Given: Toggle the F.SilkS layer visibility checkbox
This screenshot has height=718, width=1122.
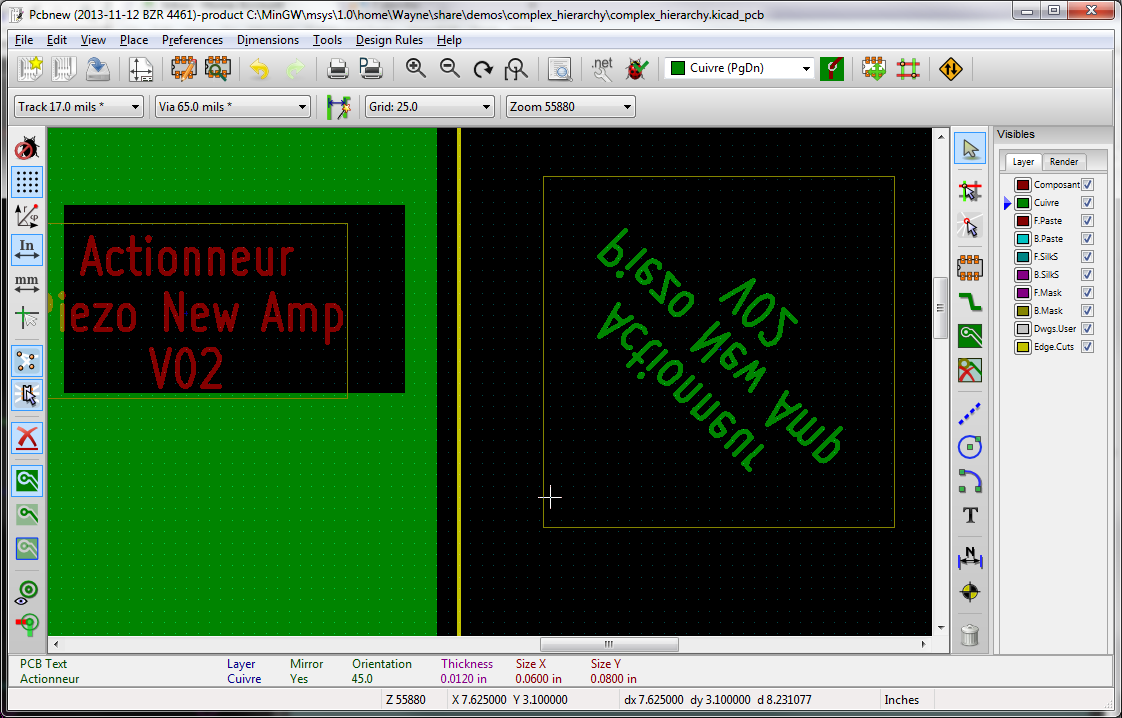Looking at the screenshot, I should point(1088,257).
